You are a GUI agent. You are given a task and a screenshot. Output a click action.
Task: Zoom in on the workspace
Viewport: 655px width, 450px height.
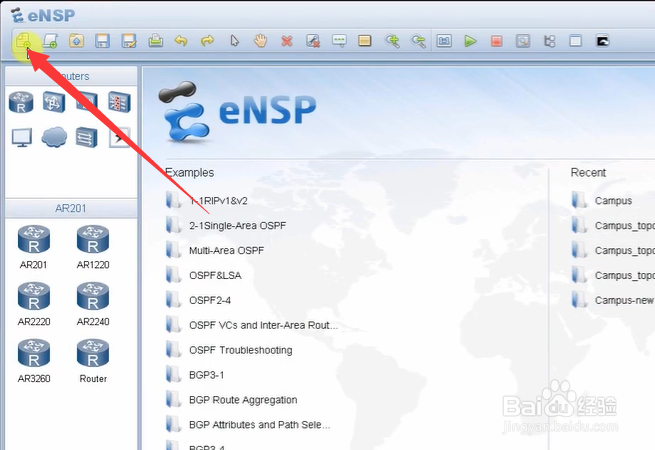tap(392, 41)
